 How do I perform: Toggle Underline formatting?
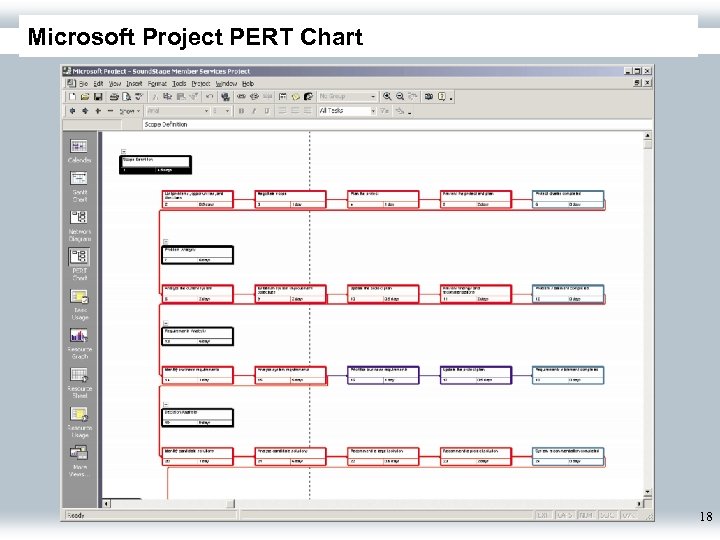tap(267, 111)
